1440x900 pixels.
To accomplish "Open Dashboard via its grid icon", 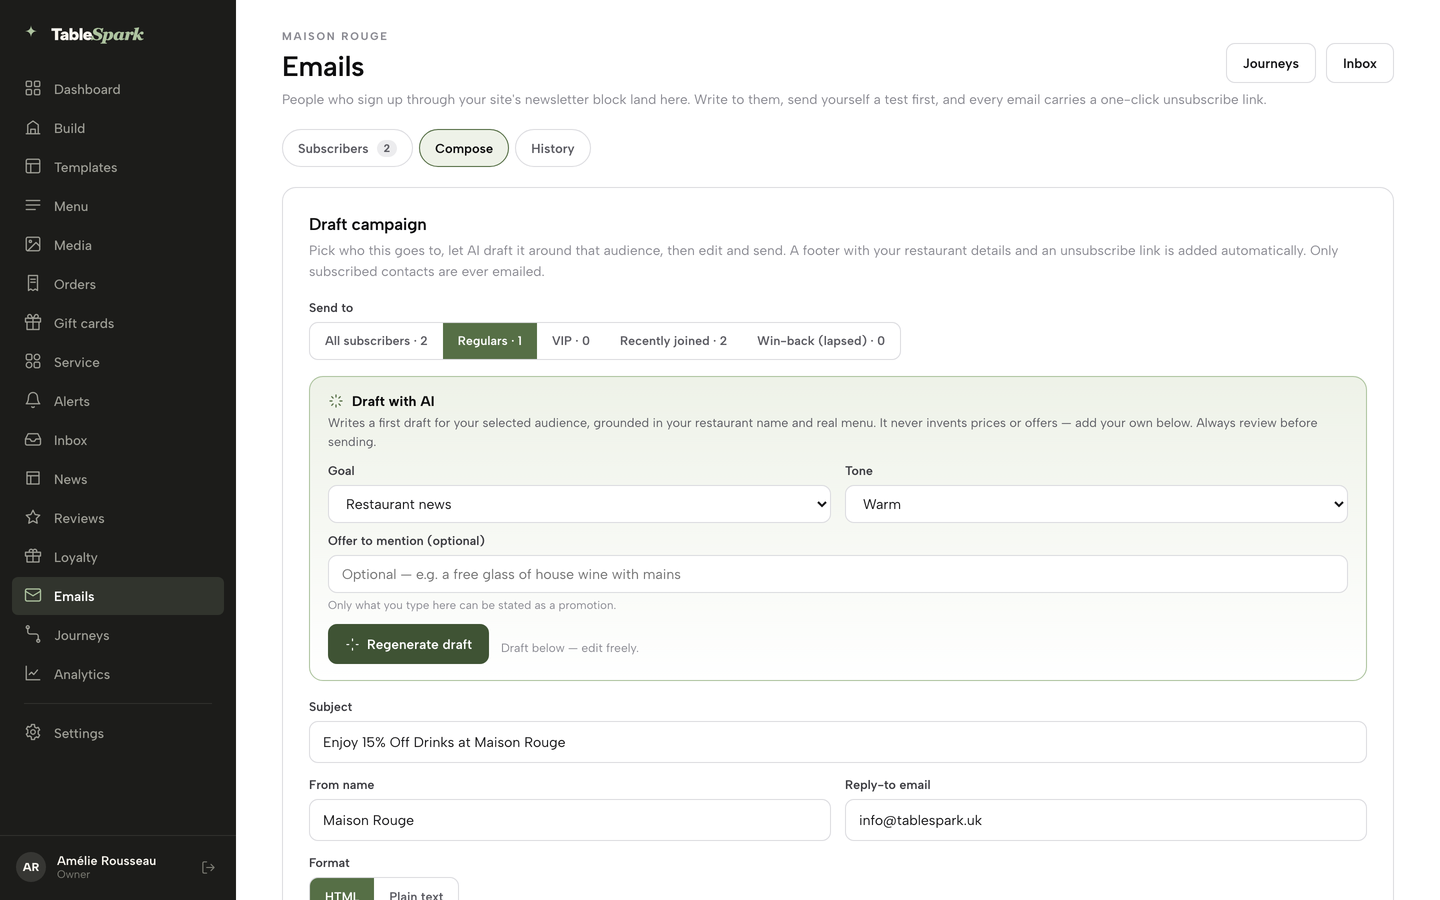I will pos(33,89).
